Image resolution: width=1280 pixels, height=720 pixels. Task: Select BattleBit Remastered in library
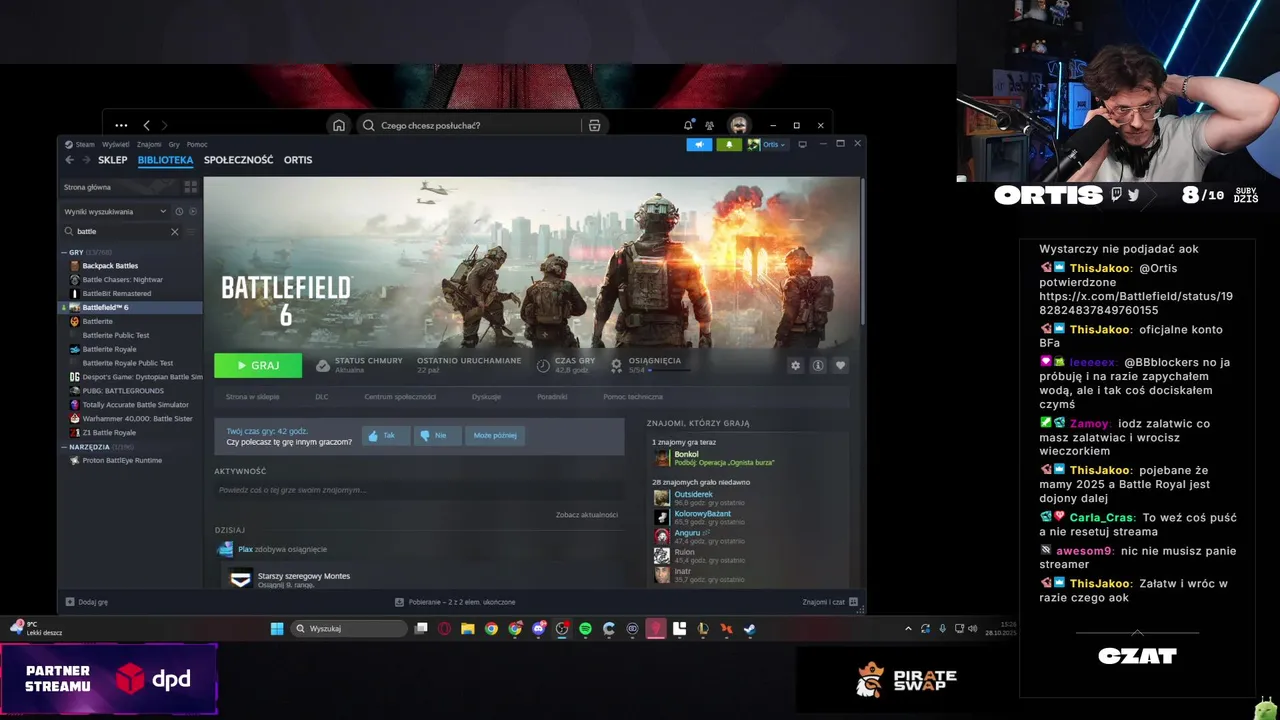(117, 294)
